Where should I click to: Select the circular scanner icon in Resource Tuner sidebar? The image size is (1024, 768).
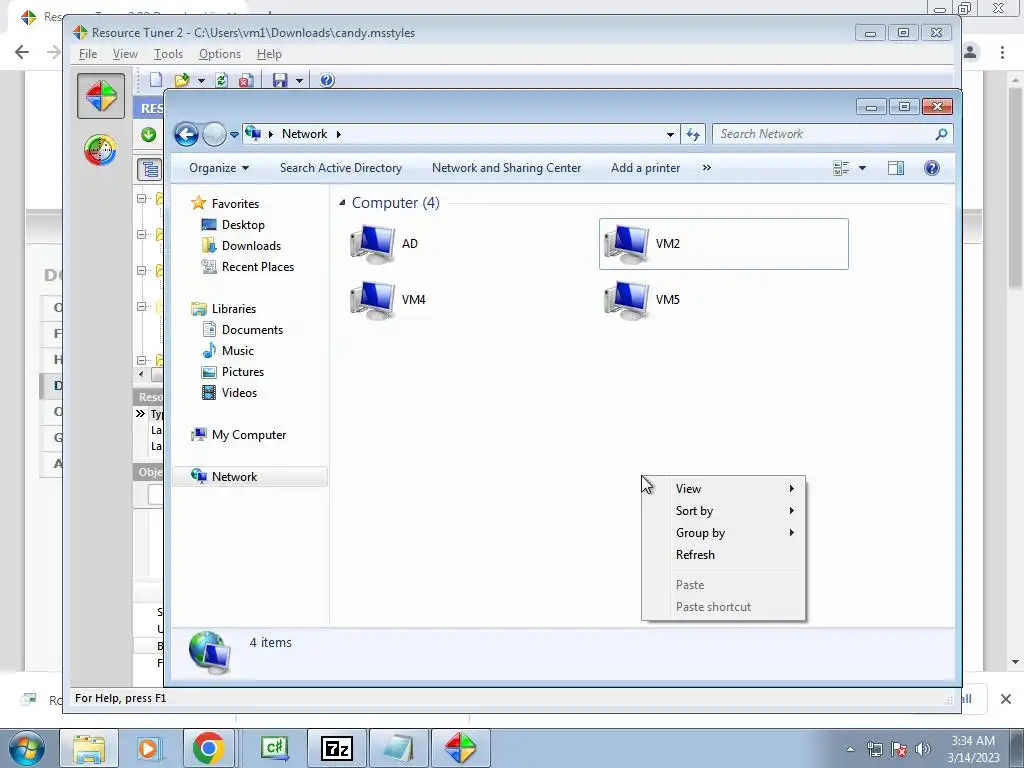pos(101,150)
